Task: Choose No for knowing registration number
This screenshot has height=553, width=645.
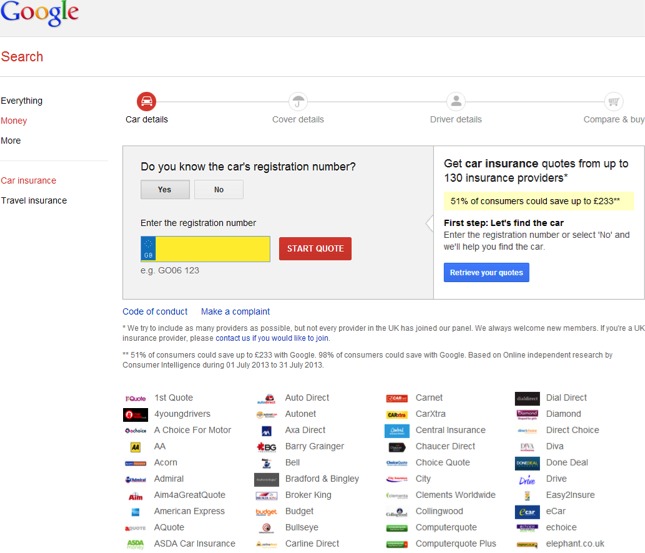Action: (219, 189)
